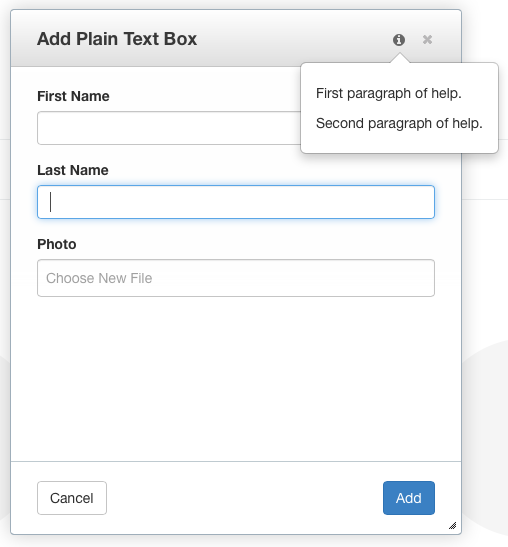
Task: Click the help popover's arrow pointer
Action: point(400,58)
